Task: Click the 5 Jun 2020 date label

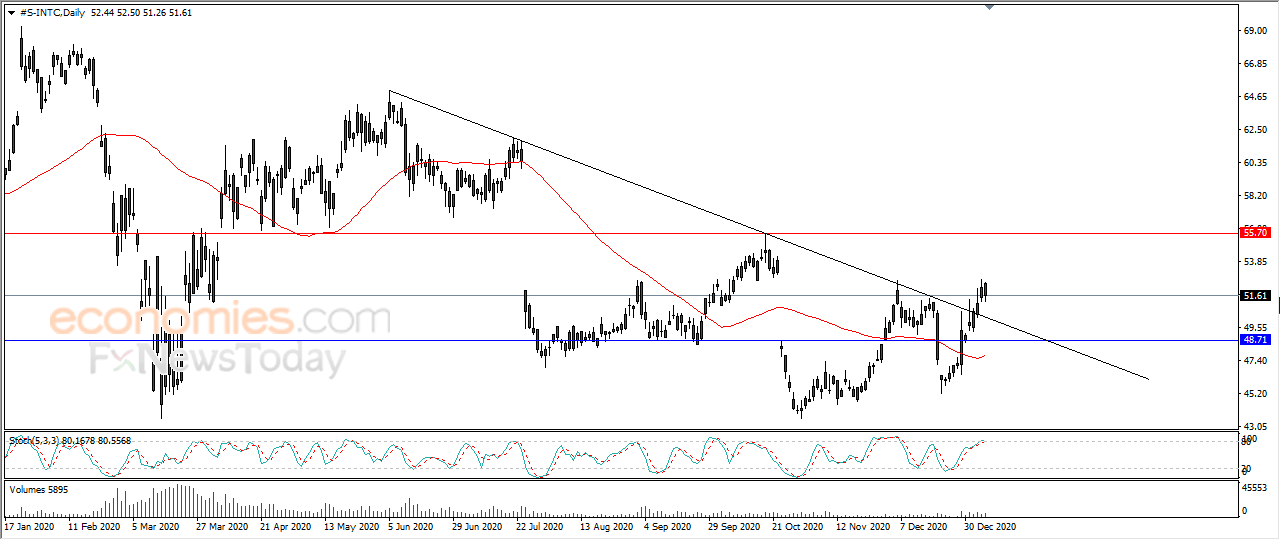Action: (412, 526)
